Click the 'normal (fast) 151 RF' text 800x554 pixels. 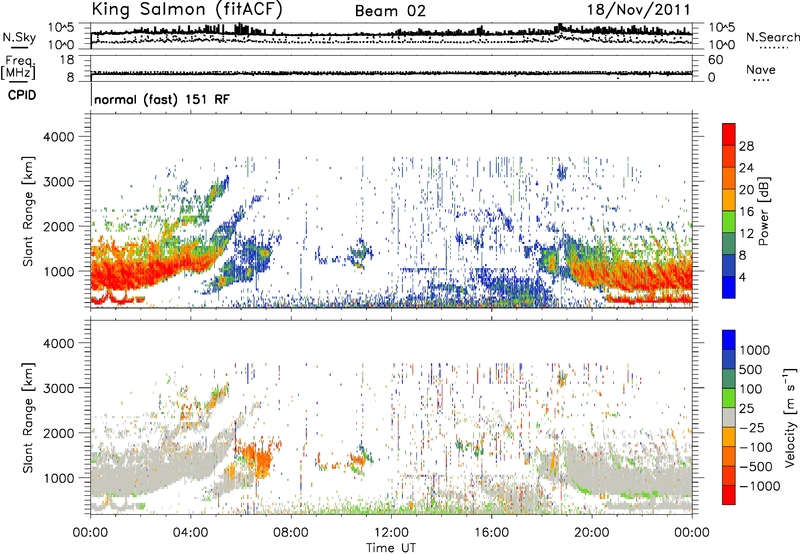pos(162,99)
